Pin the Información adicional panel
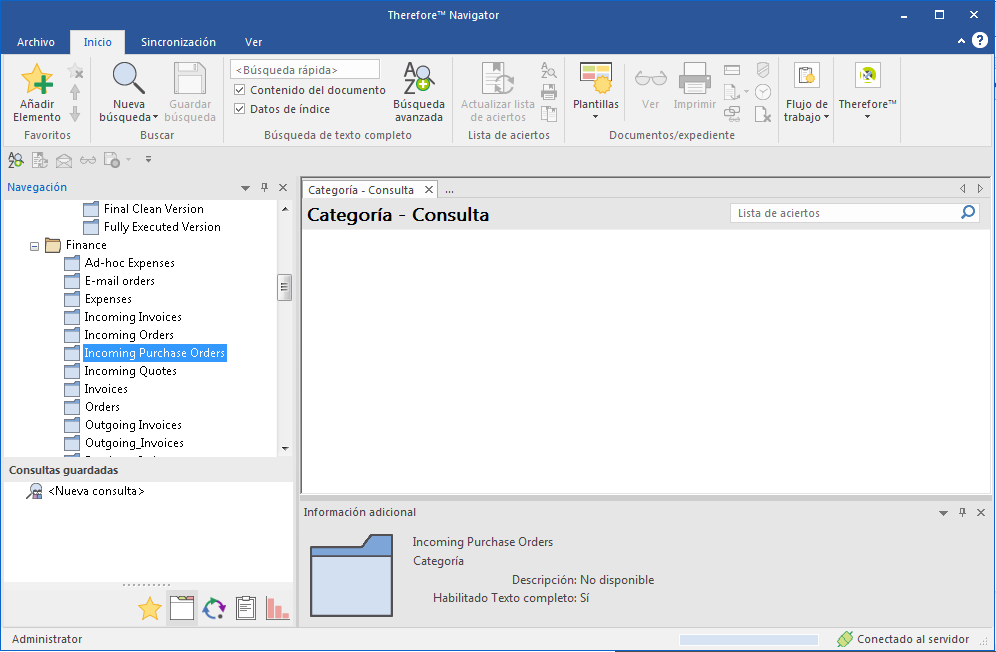 (962, 512)
